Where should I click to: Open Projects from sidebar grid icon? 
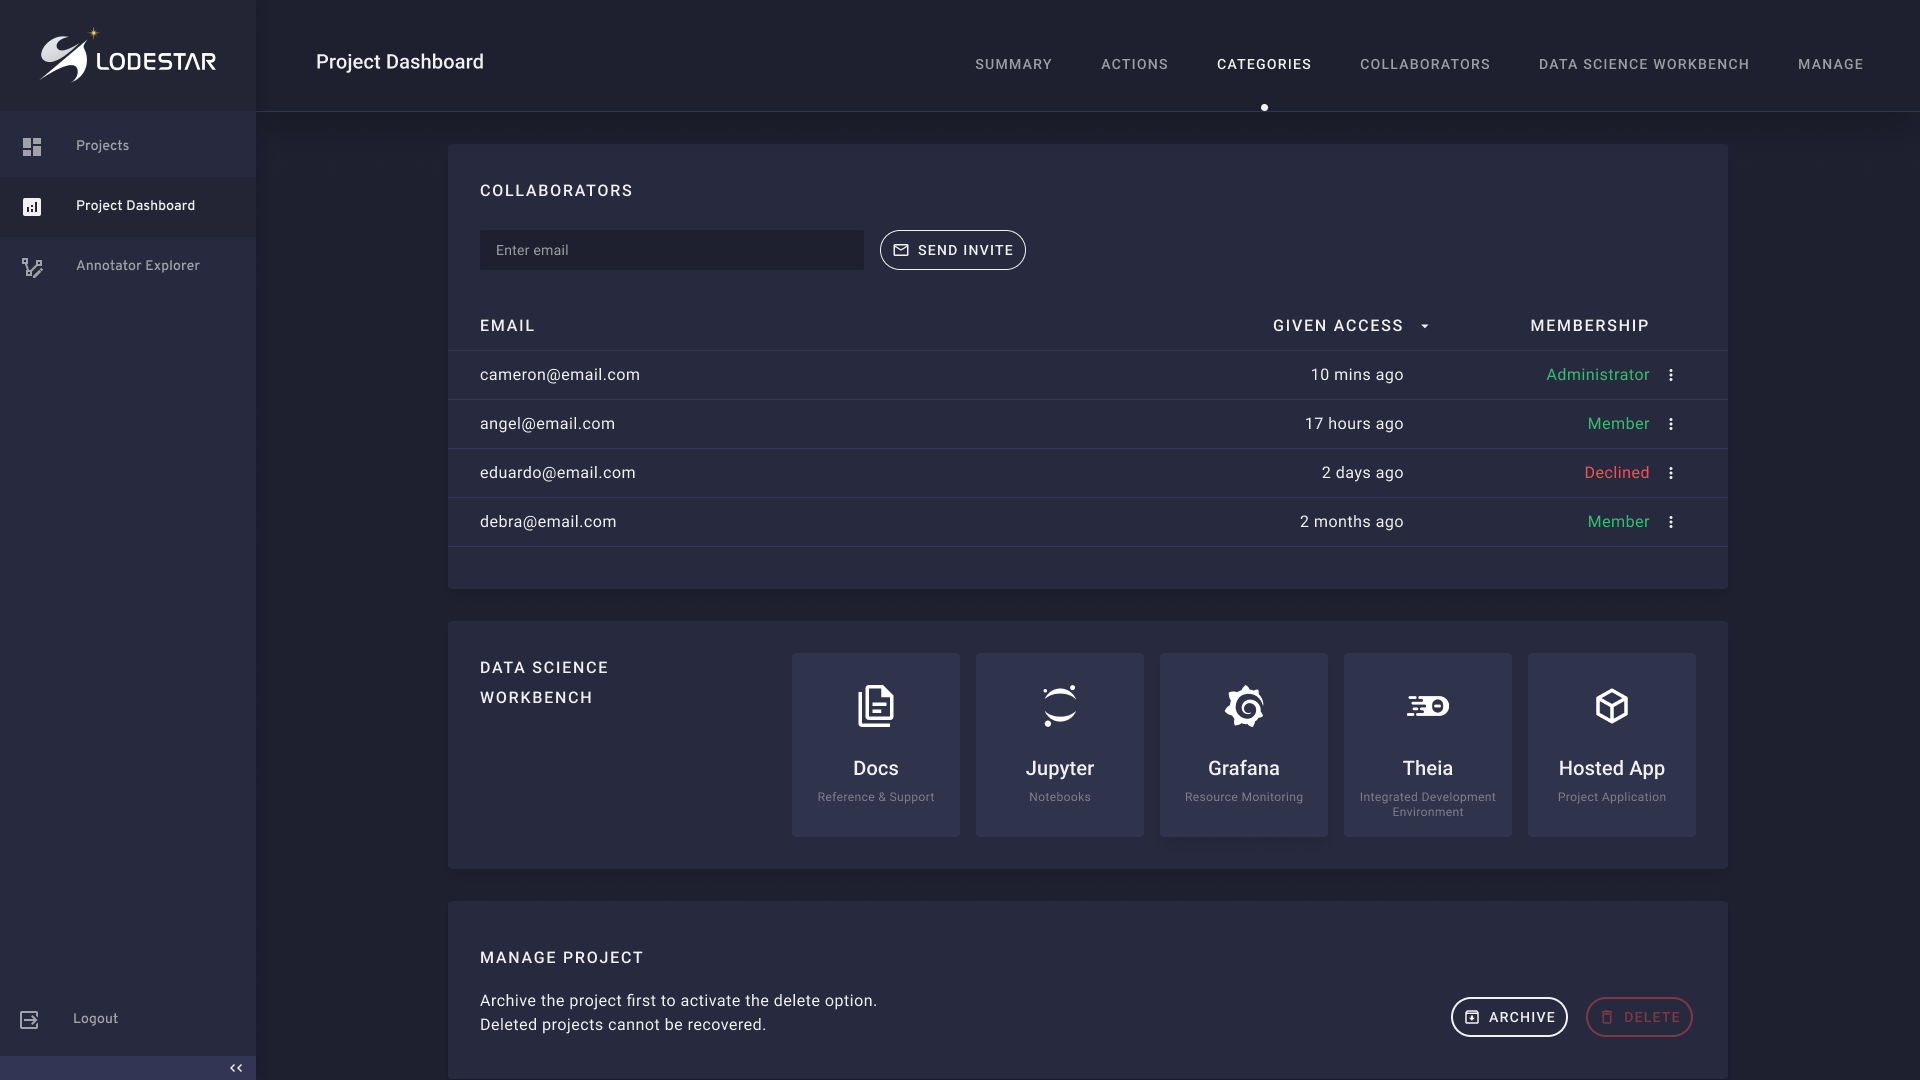point(32,147)
